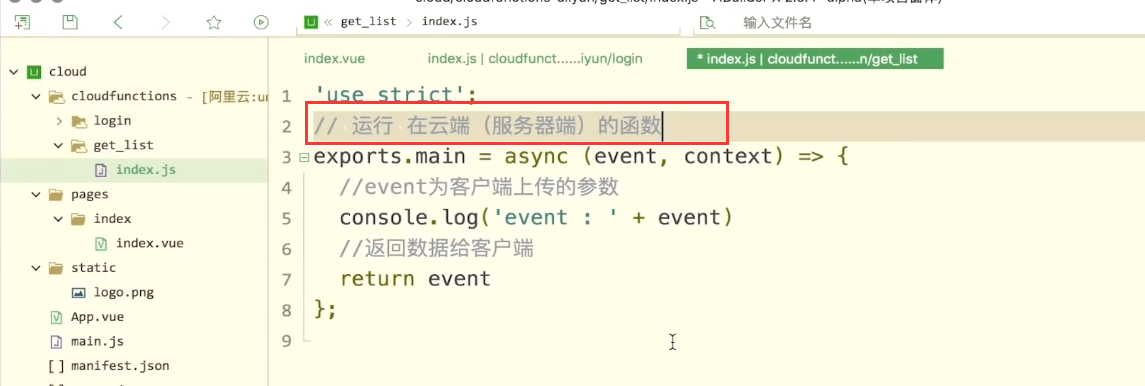
Task: Click the login folder icon
Action: (x=79, y=120)
